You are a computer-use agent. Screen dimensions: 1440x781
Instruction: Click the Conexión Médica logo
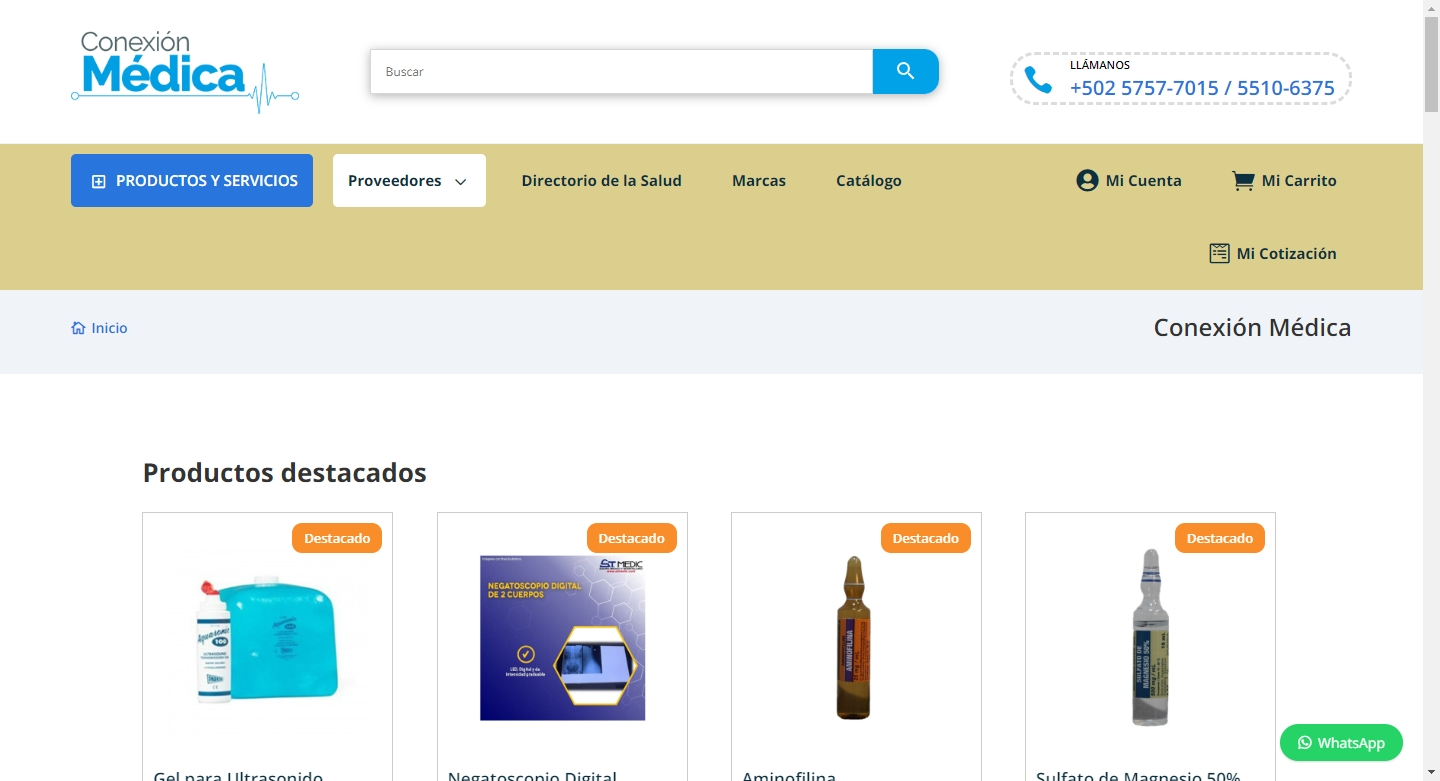(185, 72)
